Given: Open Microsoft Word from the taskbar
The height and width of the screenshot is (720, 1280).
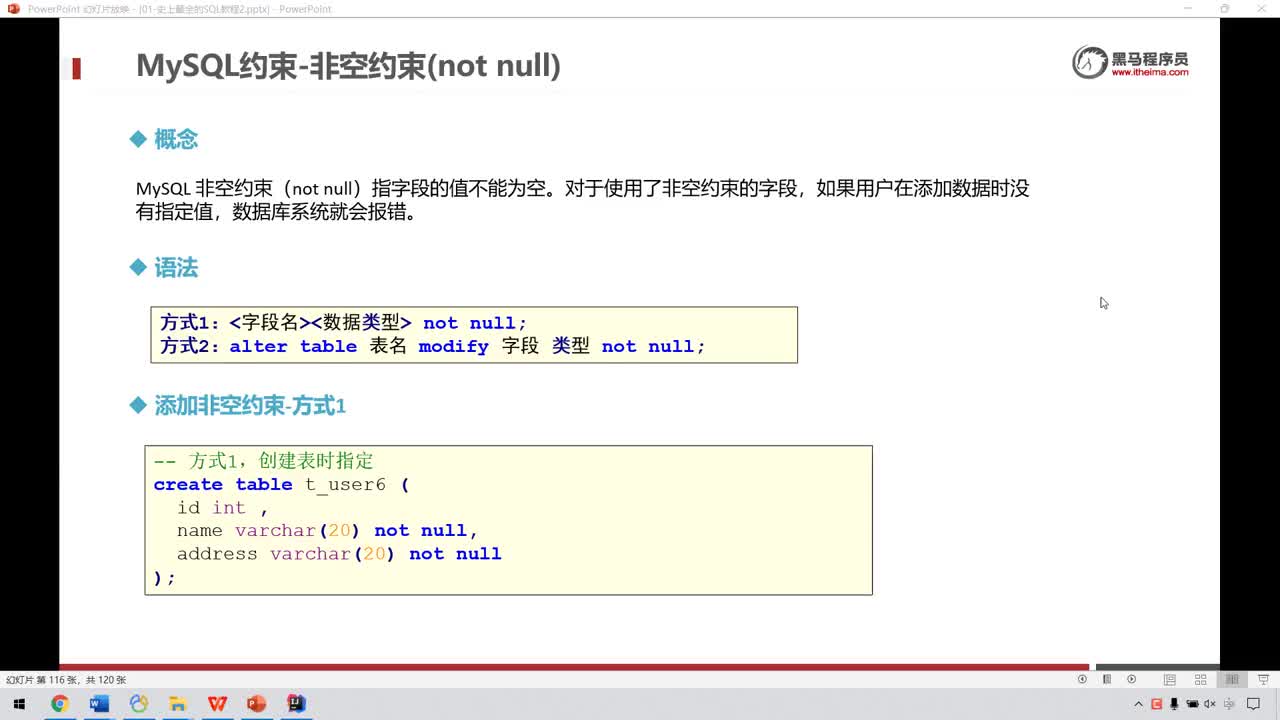Looking at the screenshot, I should [x=99, y=704].
